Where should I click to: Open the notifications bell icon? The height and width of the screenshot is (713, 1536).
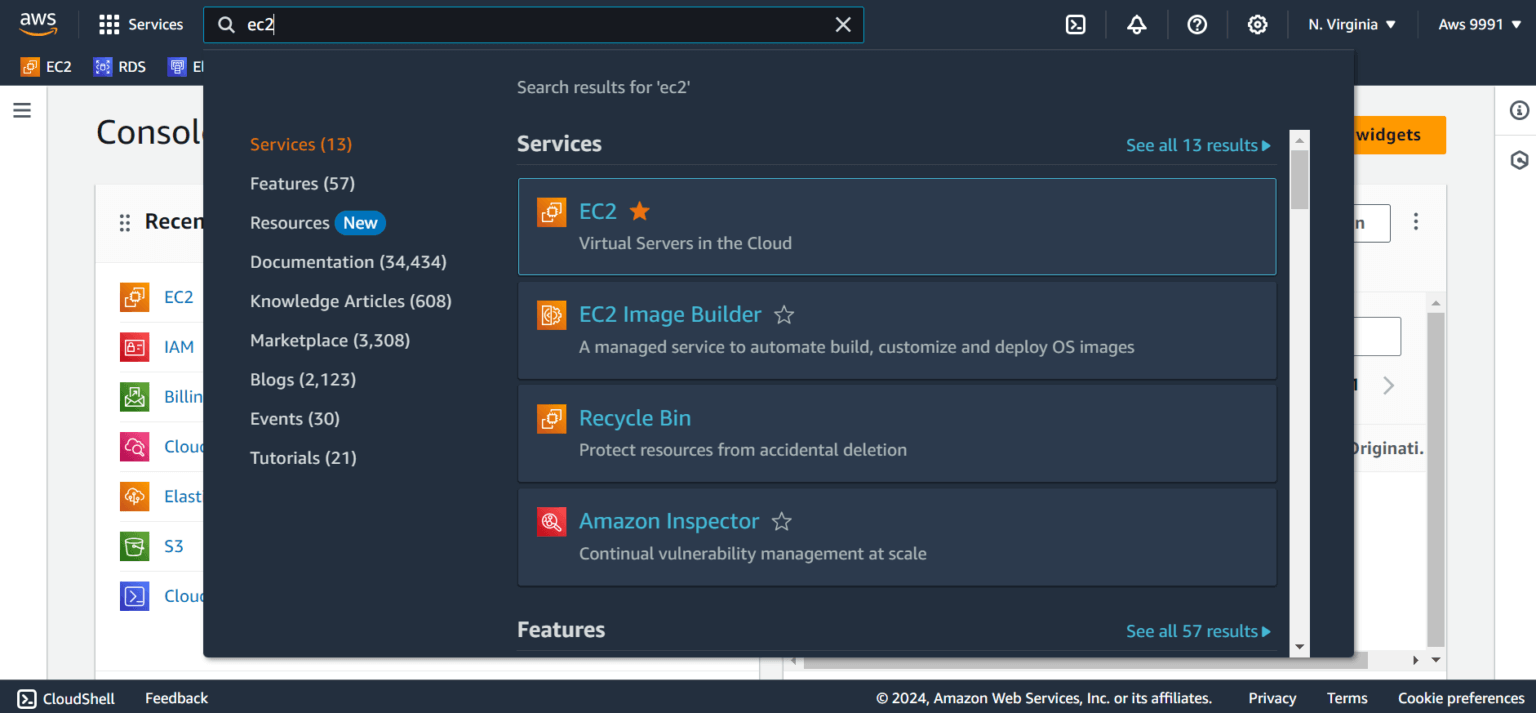coord(1136,24)
